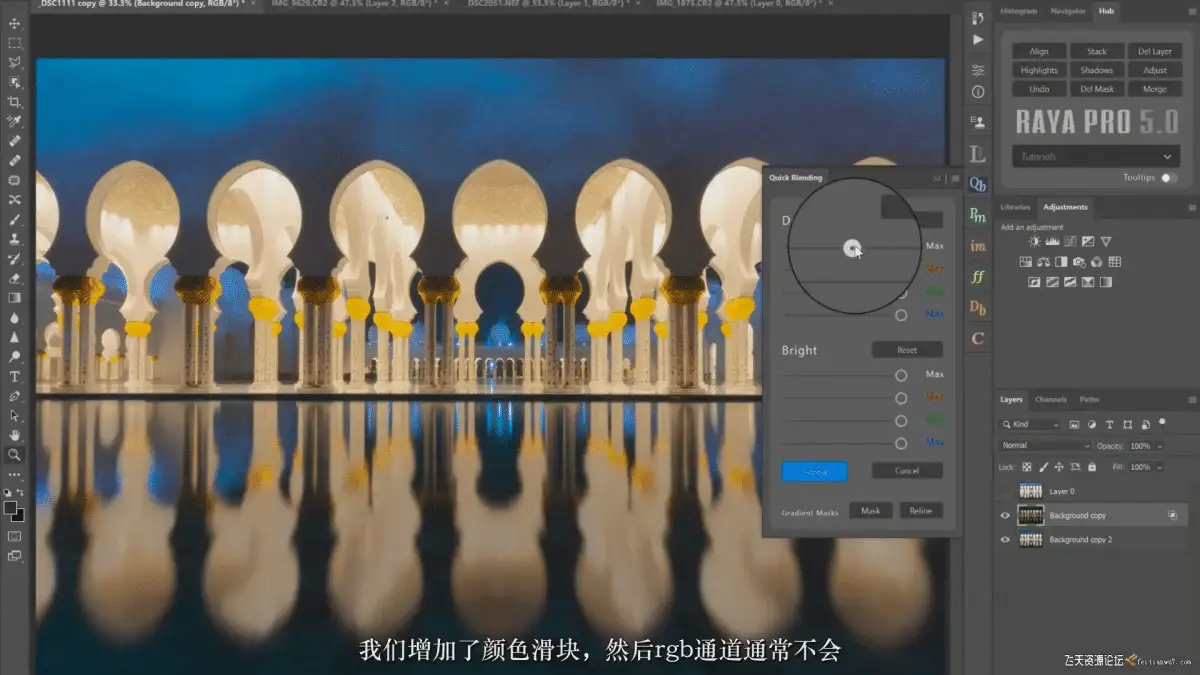
Task: Click the first Bright Max slider handle
Action: pos(901,375)
